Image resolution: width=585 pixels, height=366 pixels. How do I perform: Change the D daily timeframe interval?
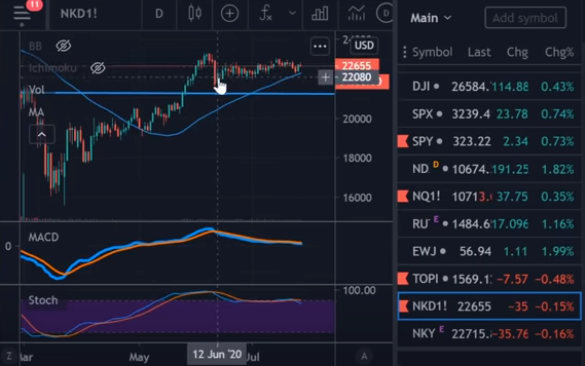(x=159, y=14)
